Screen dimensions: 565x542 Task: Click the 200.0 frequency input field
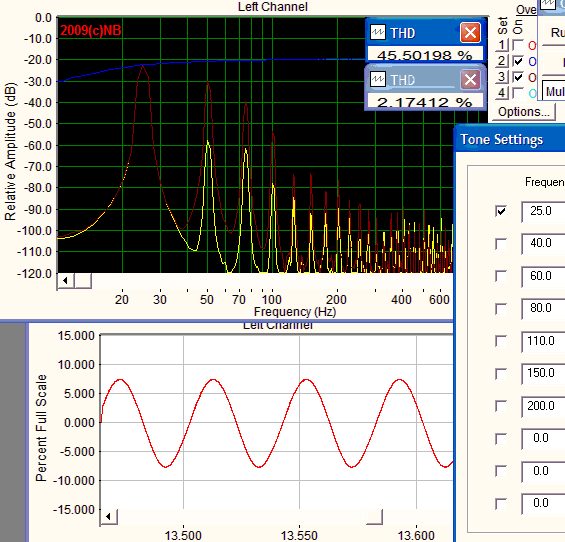[x=544, y=406]
